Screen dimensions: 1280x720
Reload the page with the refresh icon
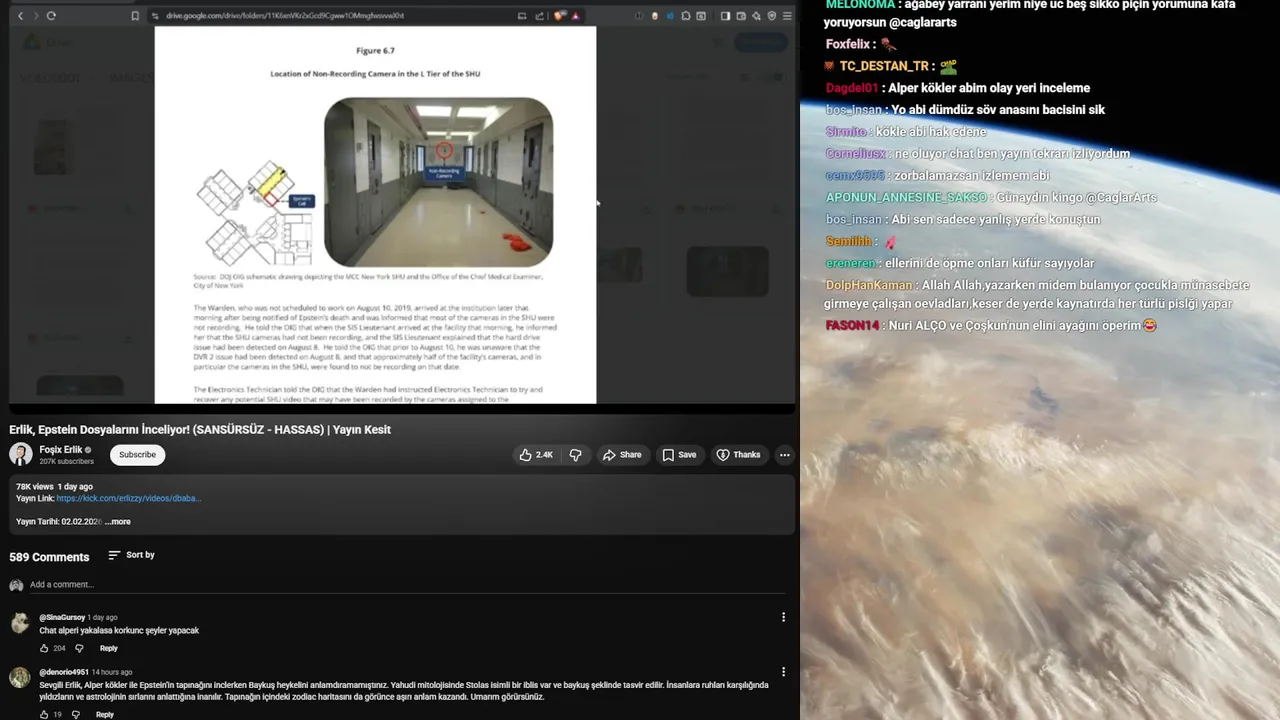(51, 16)
